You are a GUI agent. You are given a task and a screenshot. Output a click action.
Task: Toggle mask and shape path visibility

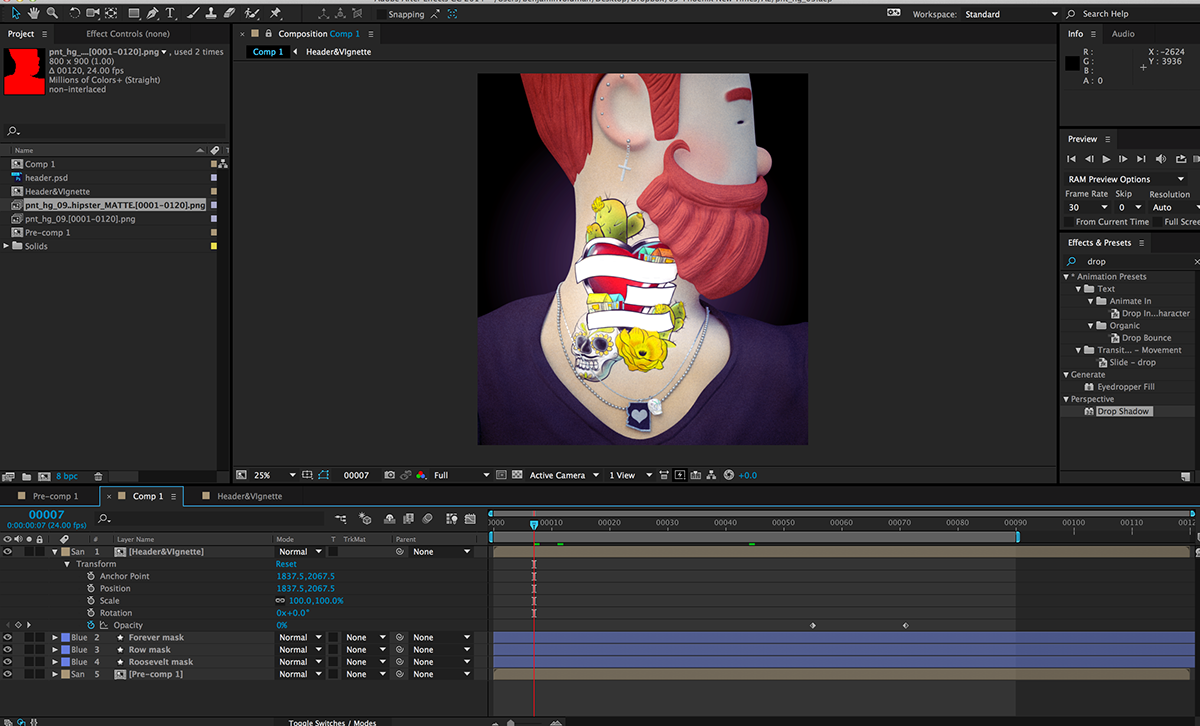[x=323, y=475]
